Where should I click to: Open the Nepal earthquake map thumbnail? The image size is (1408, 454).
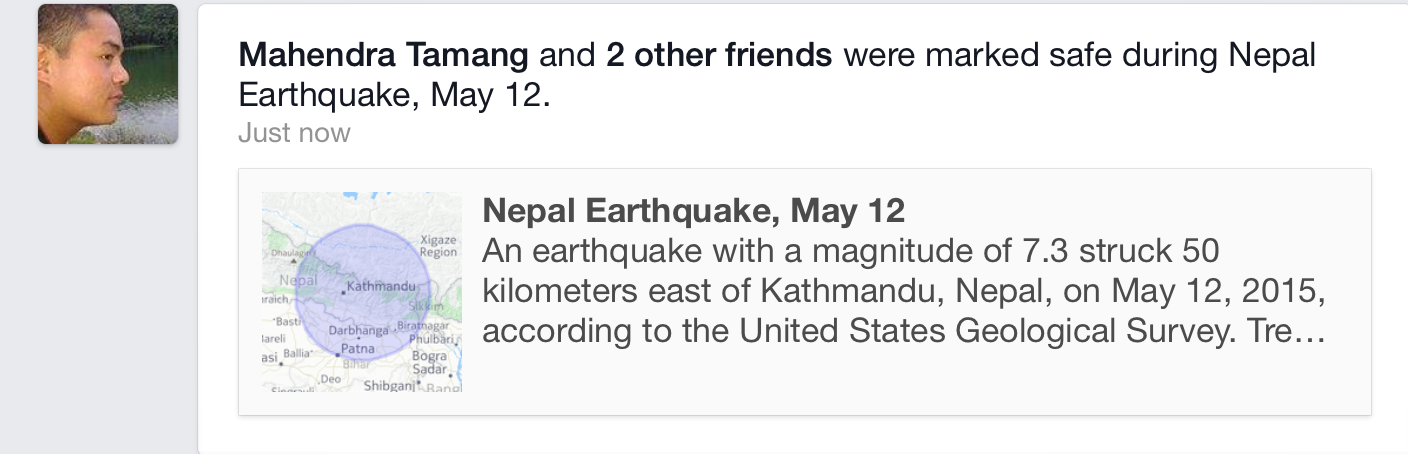coord(361,291)
